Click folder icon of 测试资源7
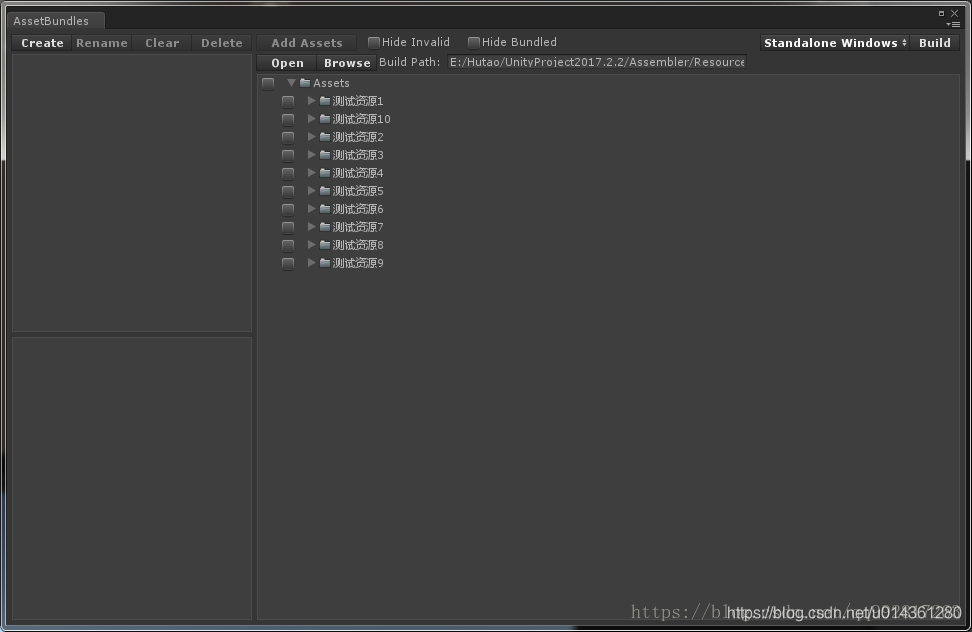Viewport: 972px width, 632px height. tap(325, 226)
